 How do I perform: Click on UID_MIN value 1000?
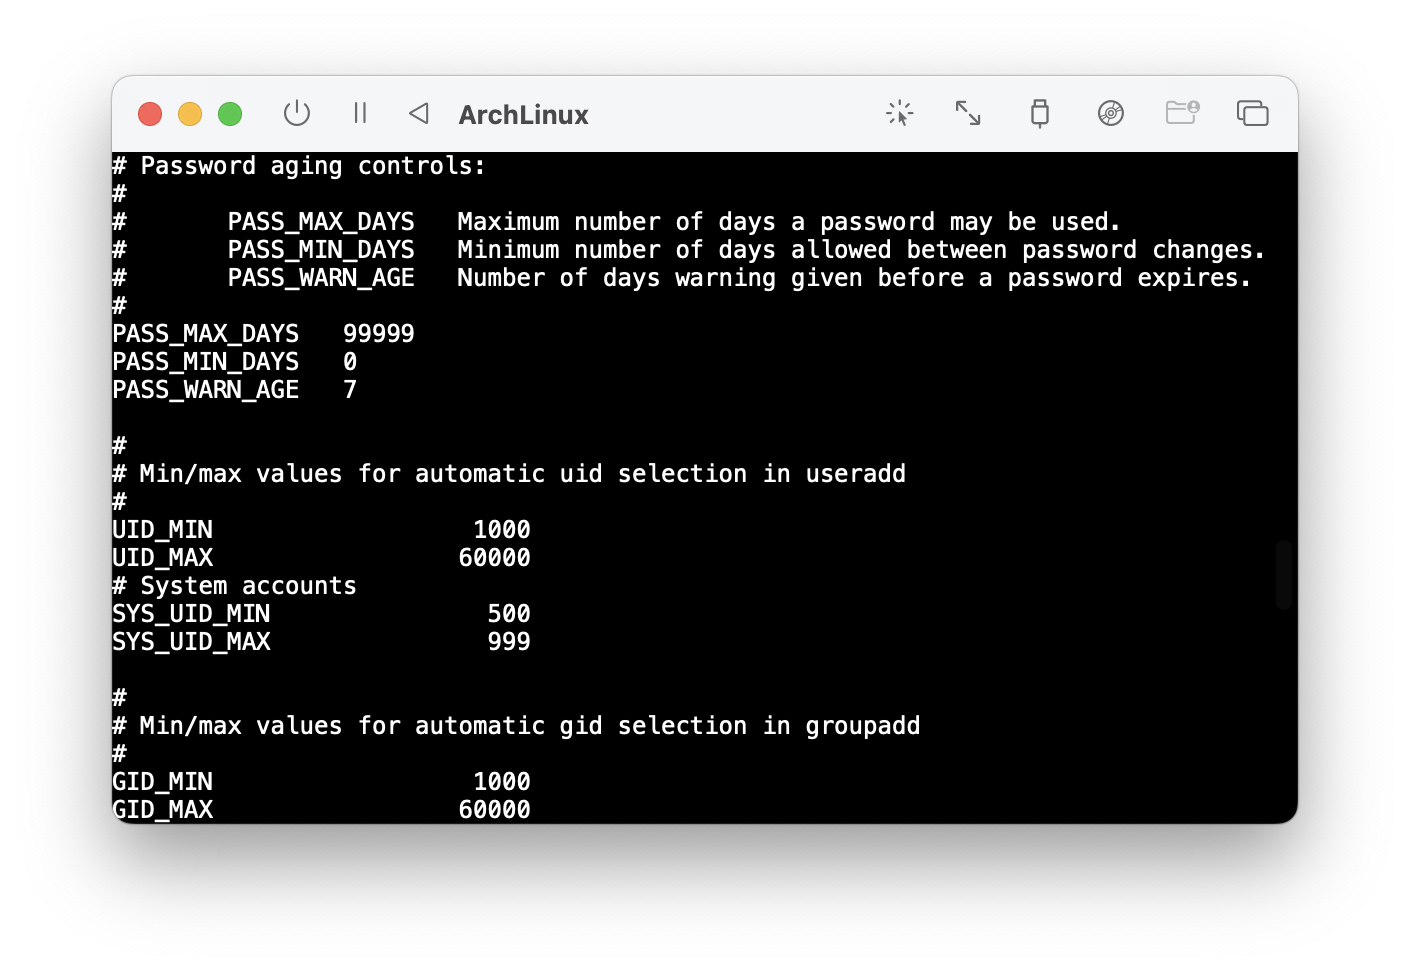501,530
